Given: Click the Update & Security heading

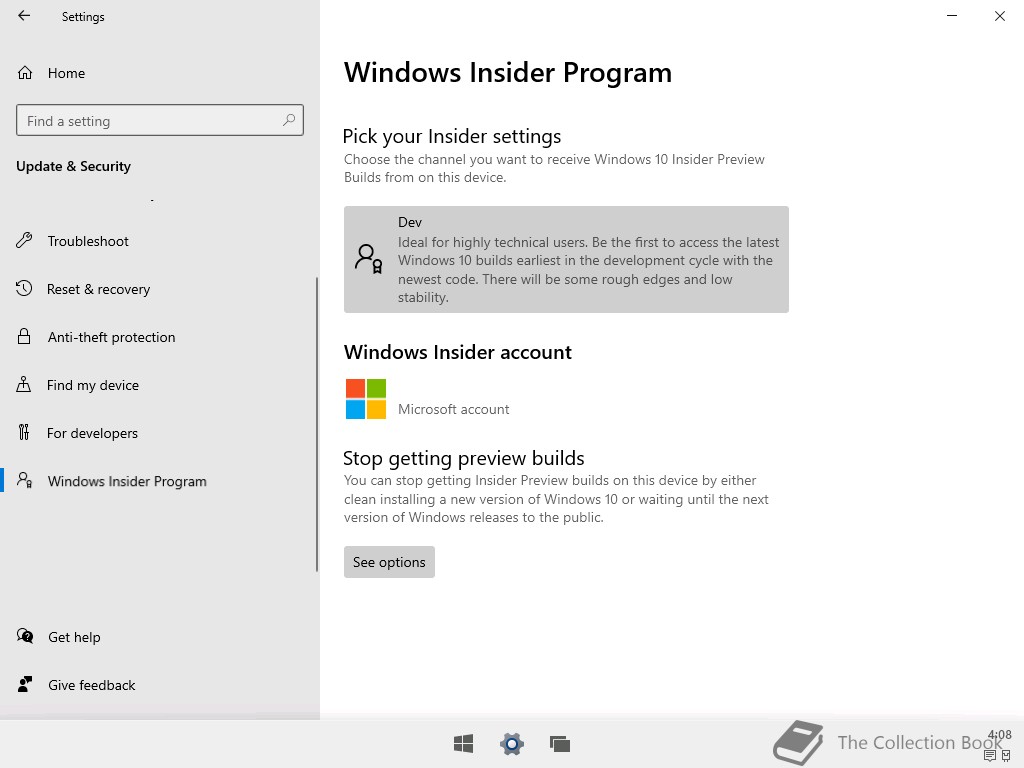Looking at the screenshot, I should pos(73,167).
